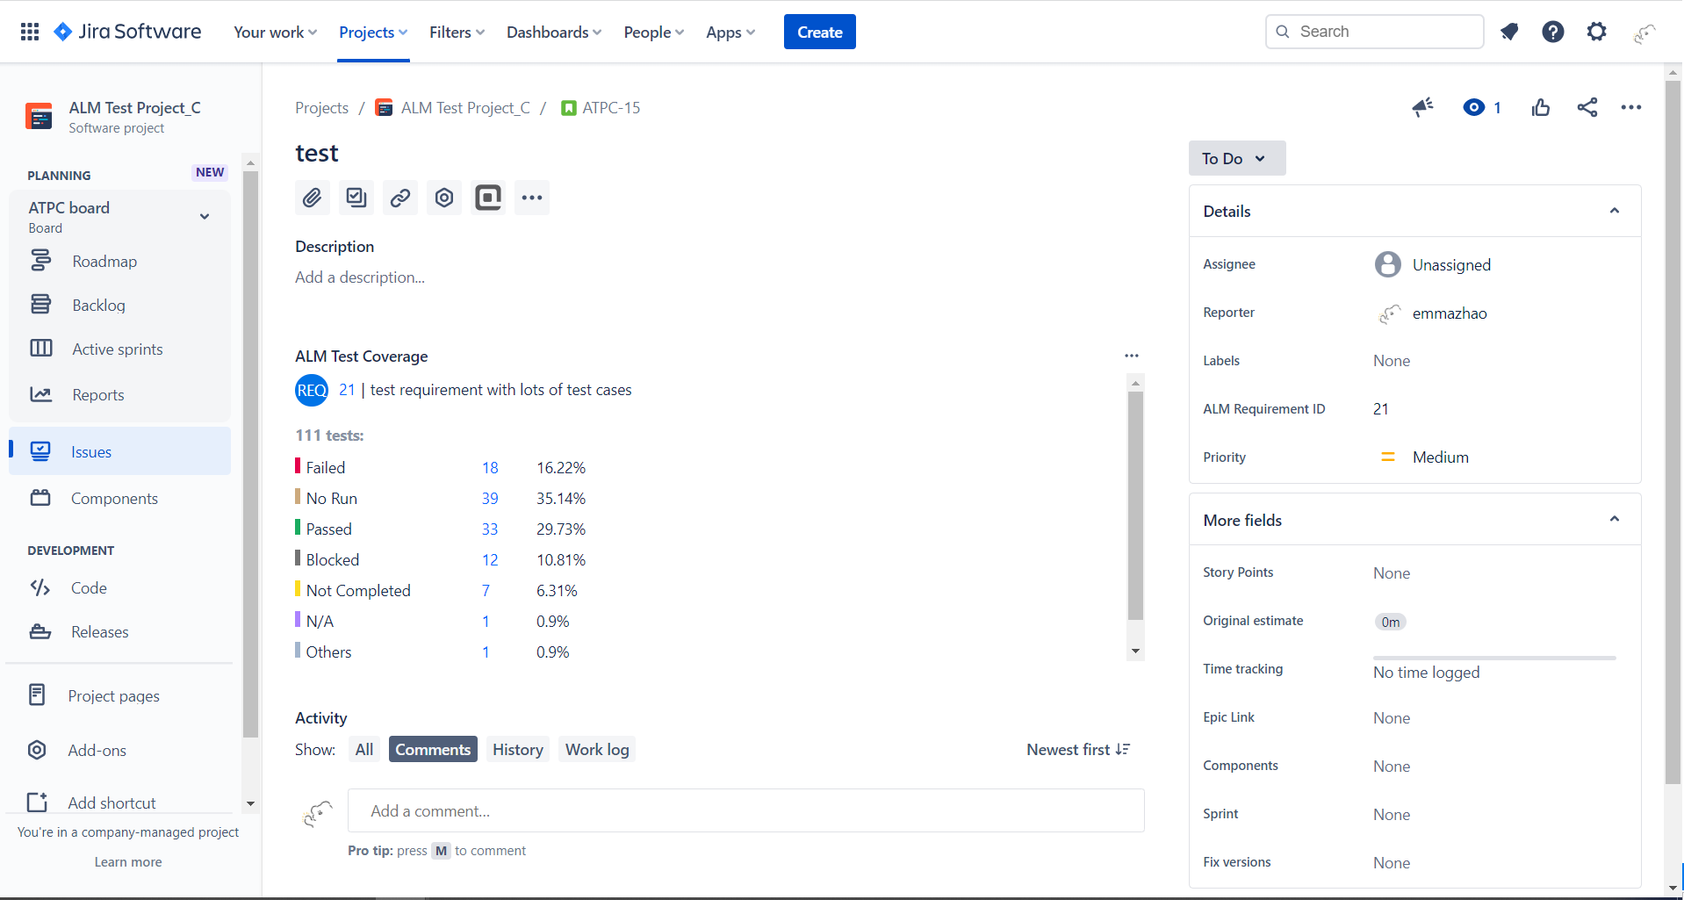Viewport: 1684px width, 900px height.
Task: Click the time tracking progress bar
Action: [1495, 658]
